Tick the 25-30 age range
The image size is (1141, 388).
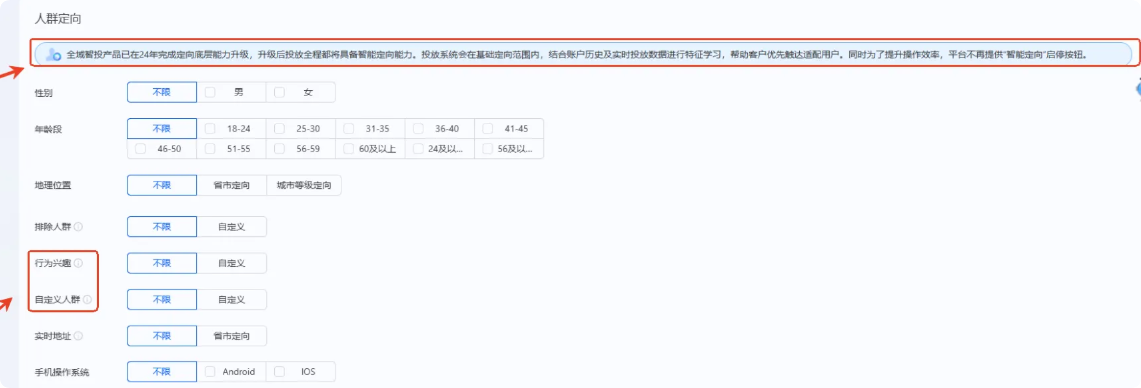click(279, 129)
